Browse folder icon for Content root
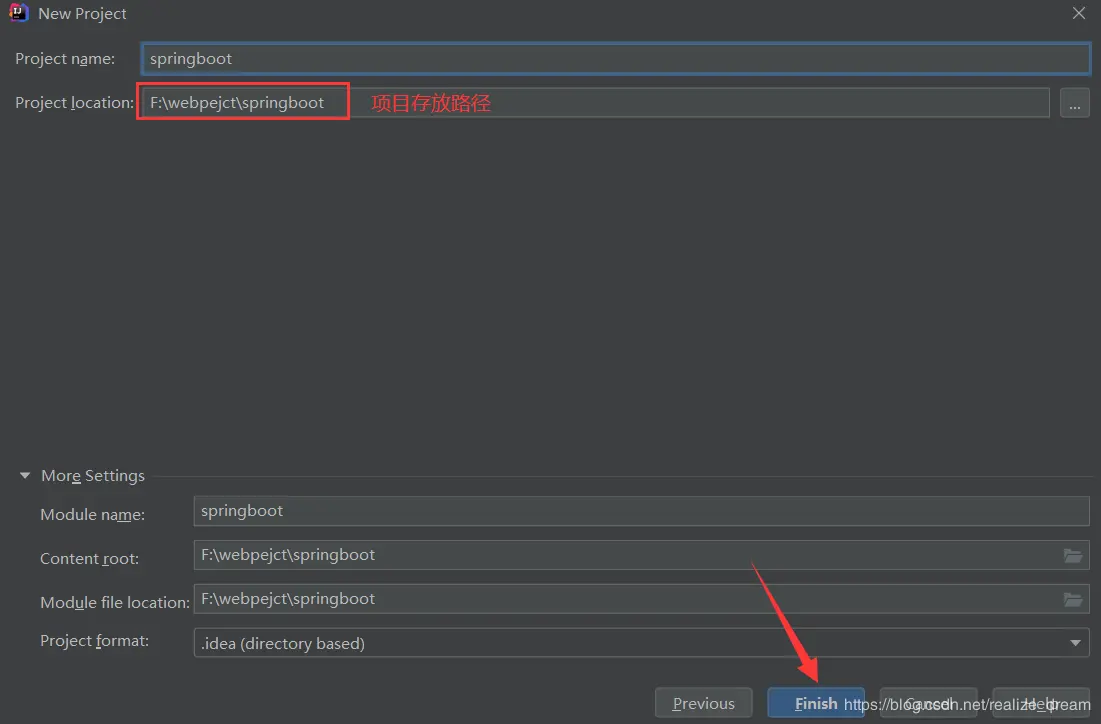The image size is (1101, 724). pos(1072,555)
